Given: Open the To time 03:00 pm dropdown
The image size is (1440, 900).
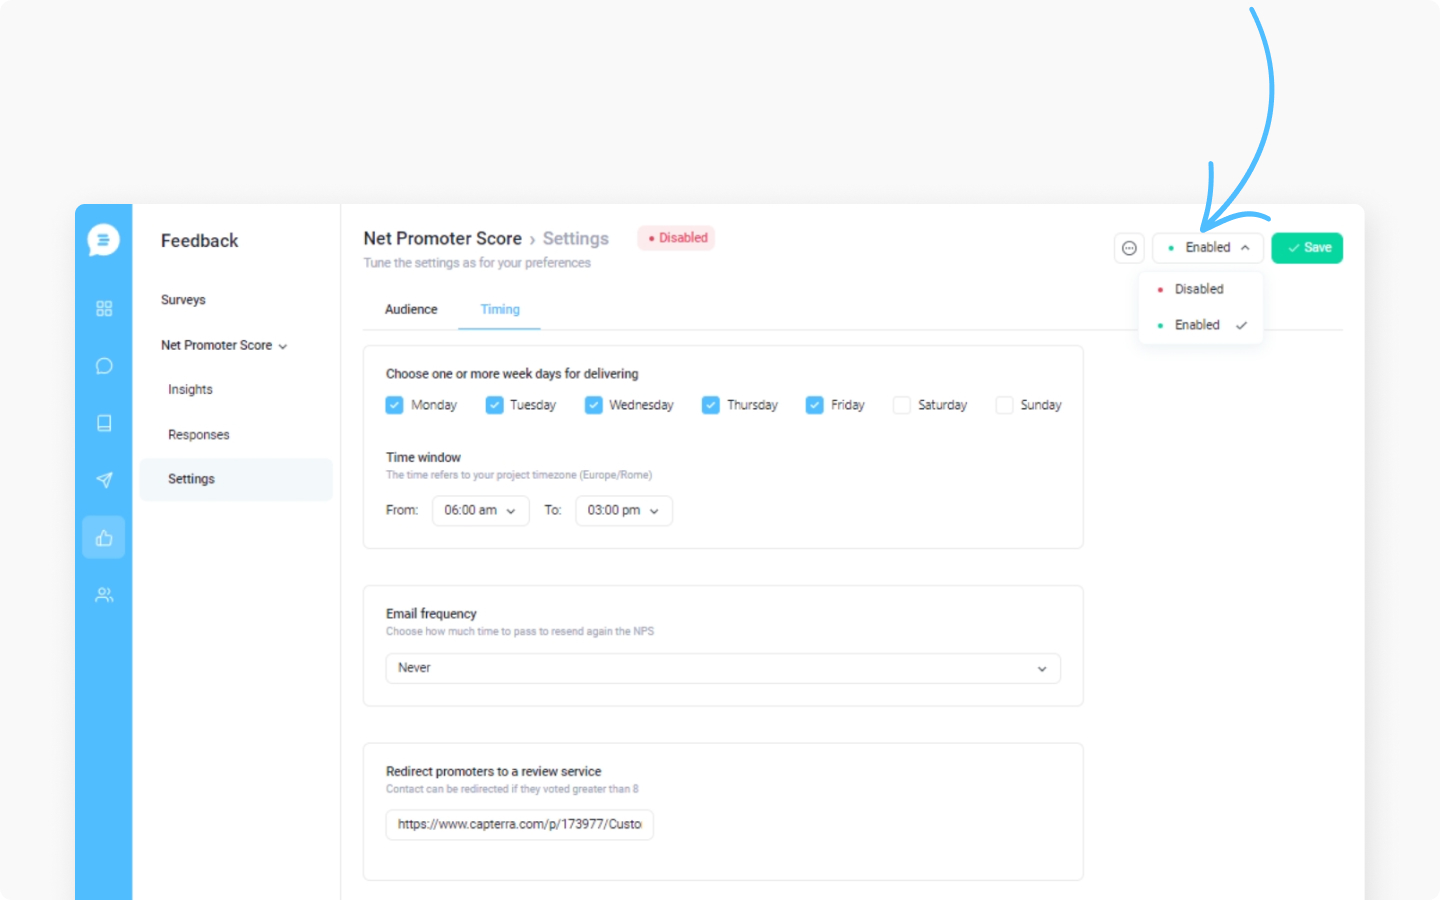Looking at the screenshot, I should point(624,510).
